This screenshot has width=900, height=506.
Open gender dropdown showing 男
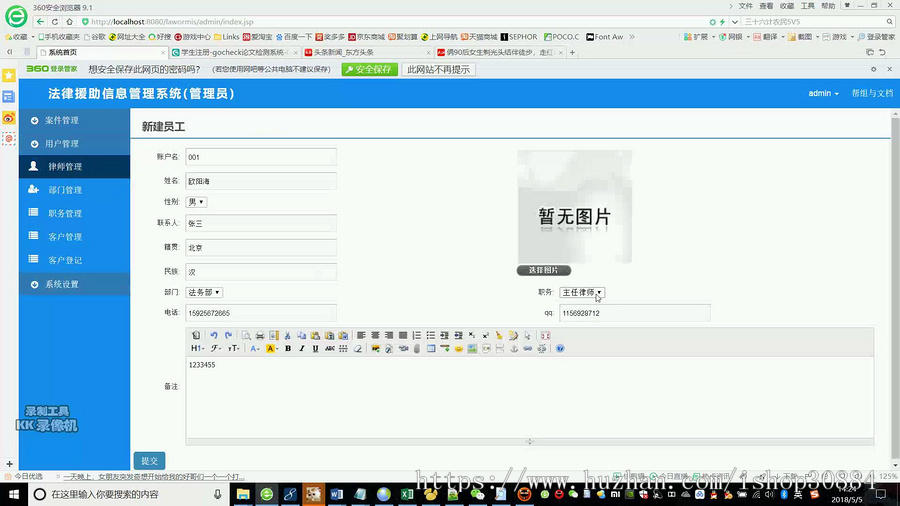196,202
